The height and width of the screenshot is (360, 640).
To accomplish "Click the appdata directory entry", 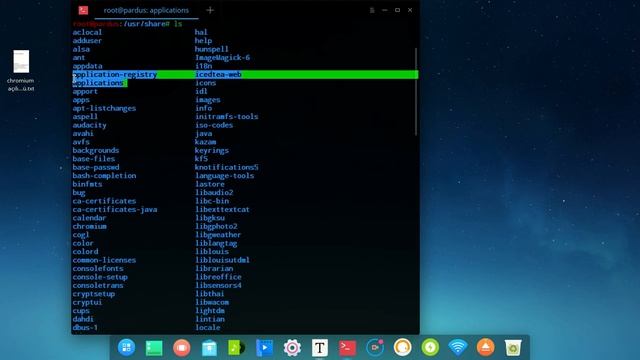I will [x=87, y=66].
